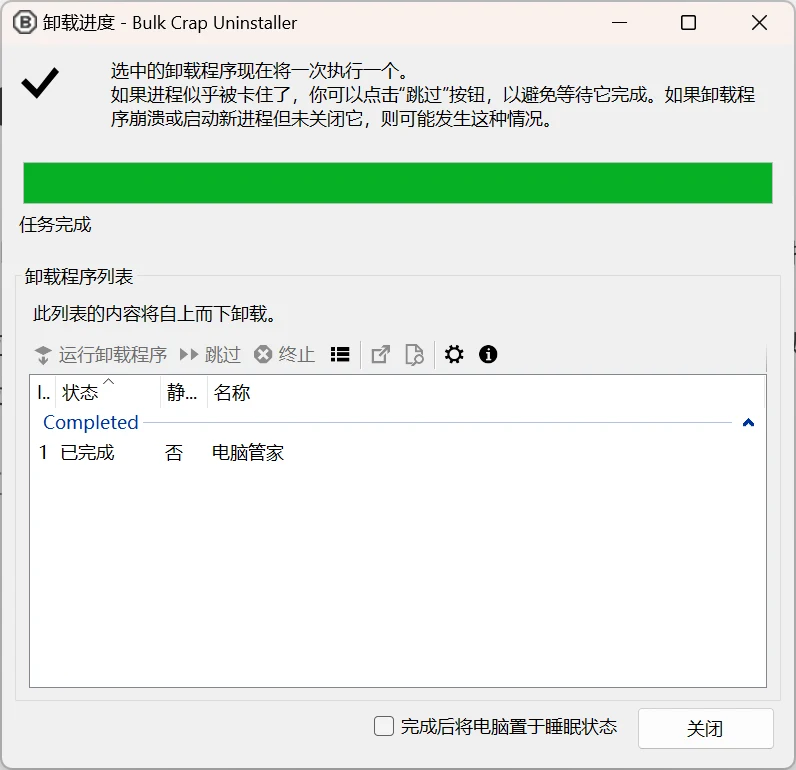Click the open external link icon
The height and width of the screenshot is (770, 796).
coord(381,354)
